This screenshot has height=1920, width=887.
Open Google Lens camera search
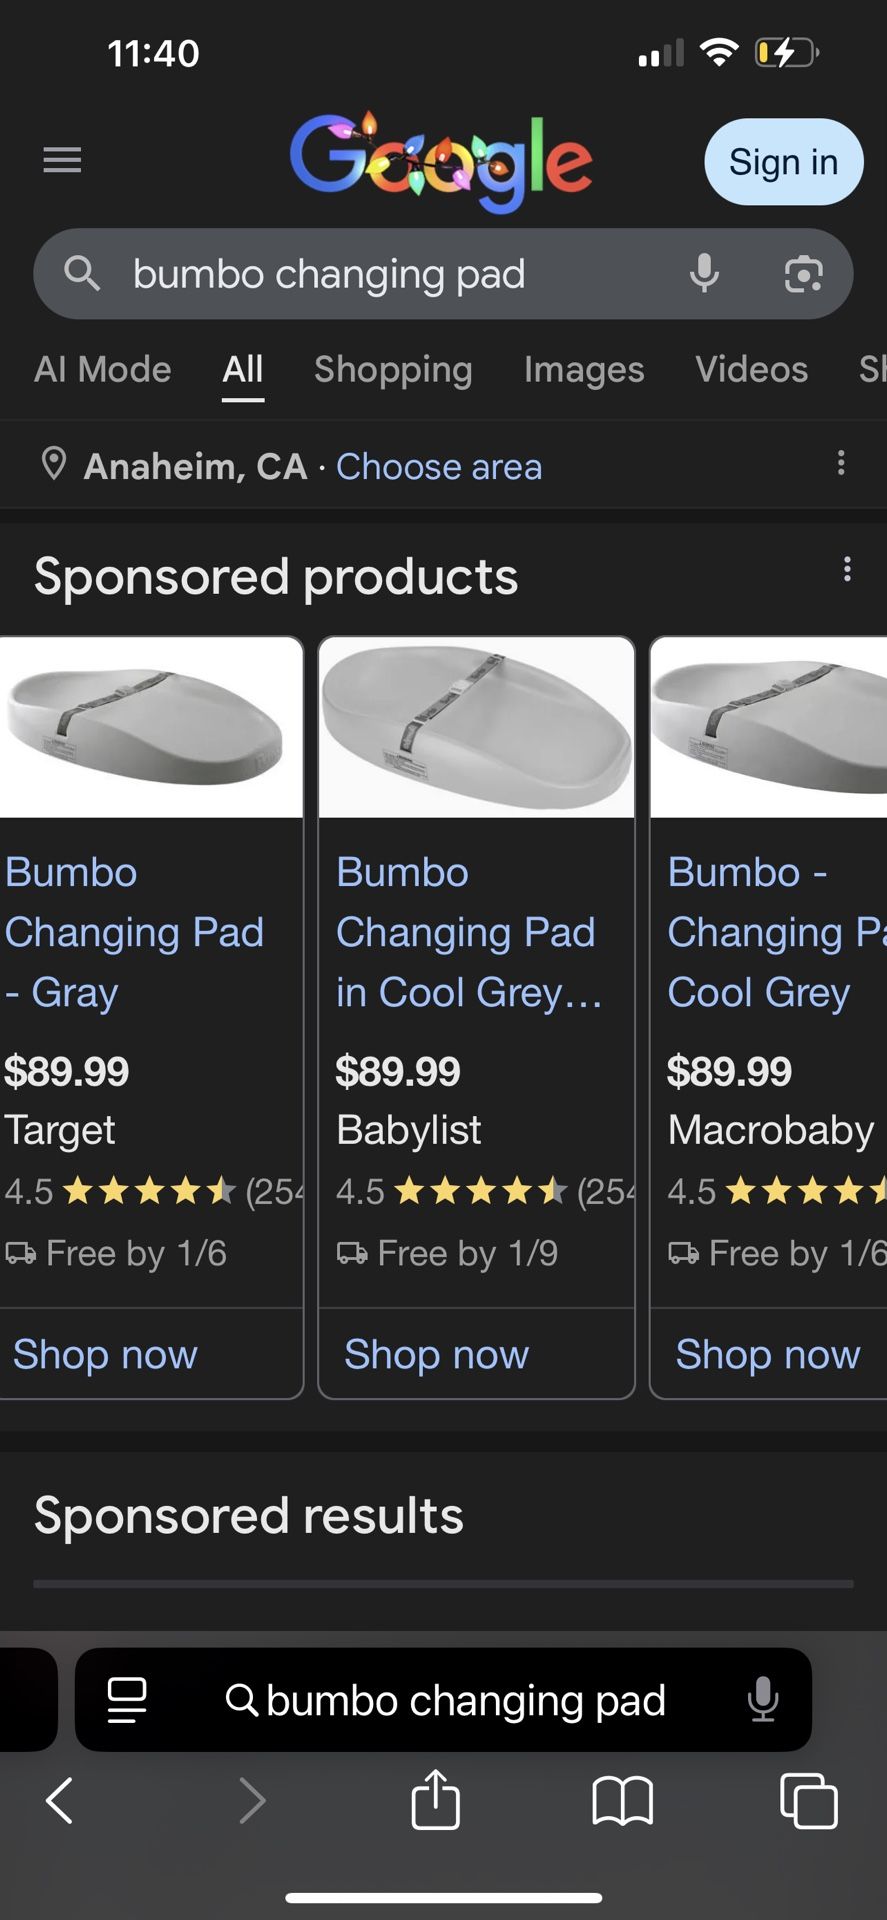[x=803, y=273]
